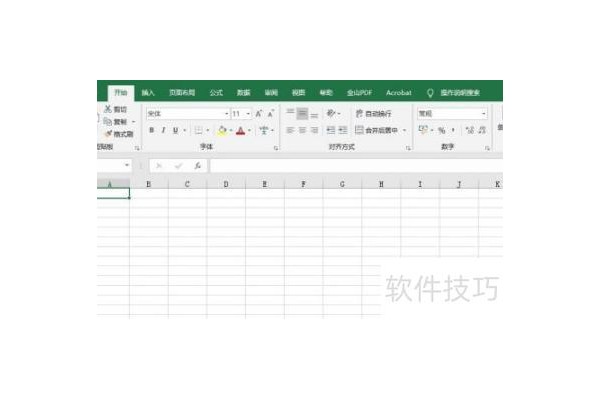600x400 pixels.
Task: Click the increase decimal places icon
Action: [470, 130]
